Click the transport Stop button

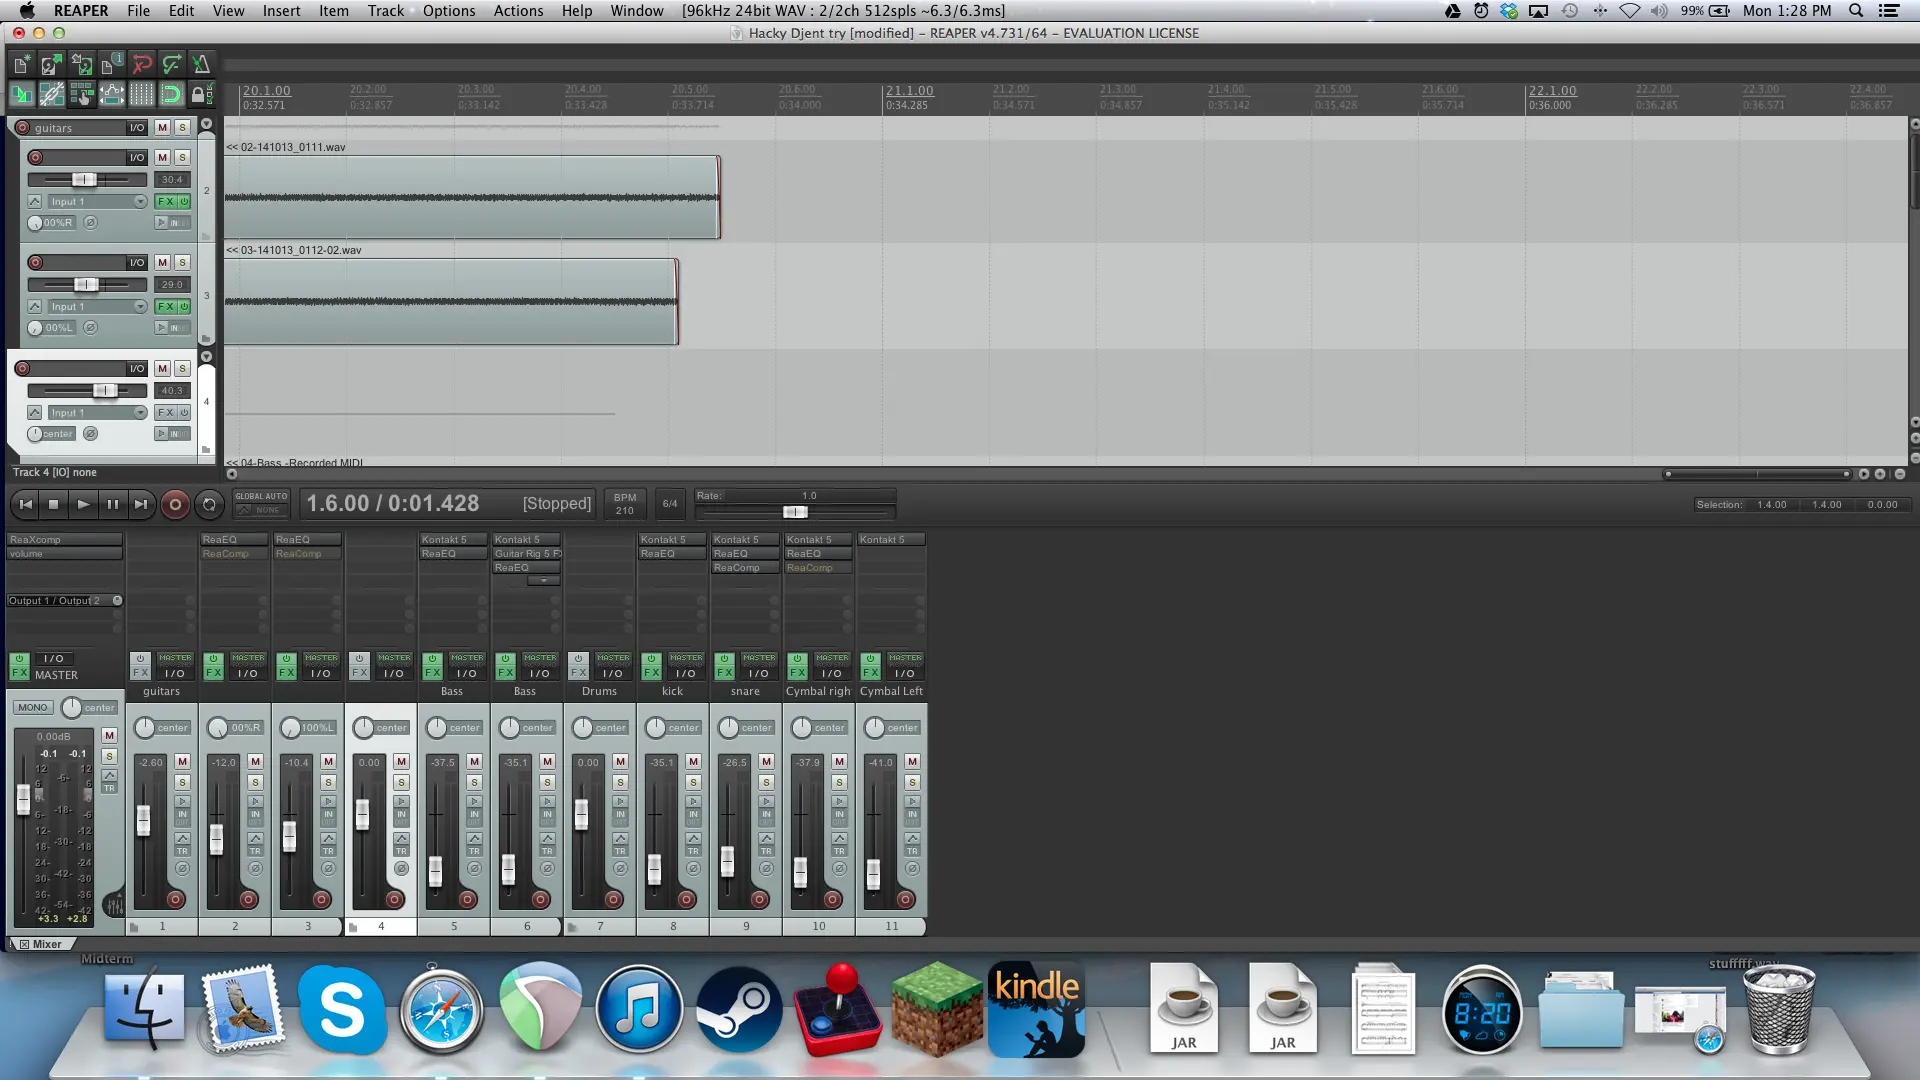point(54,504)
